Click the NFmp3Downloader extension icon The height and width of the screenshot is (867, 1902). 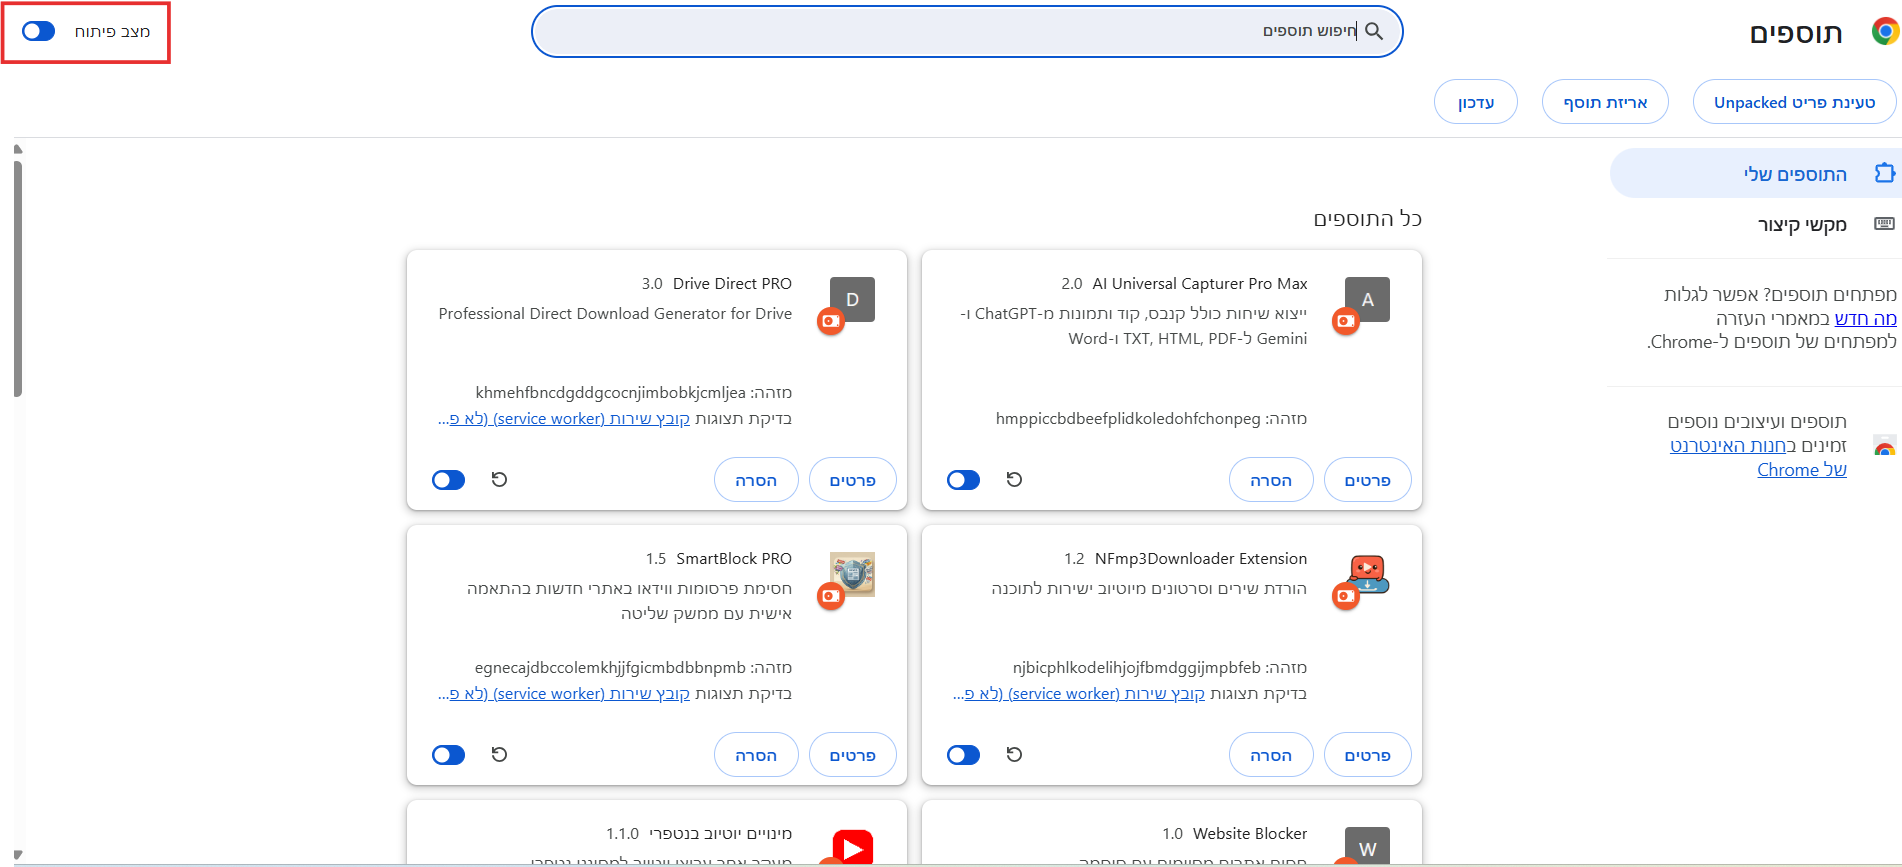[x=1367, y=574]
